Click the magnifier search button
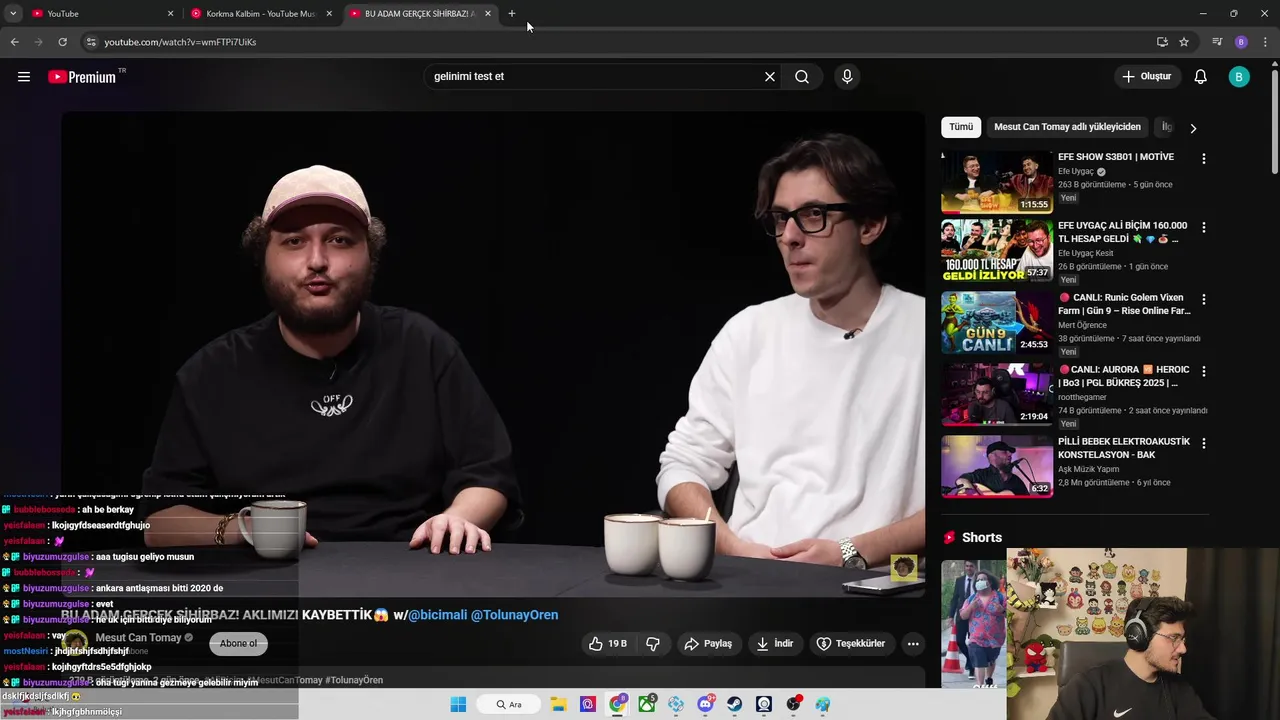This screenshot has height=720, width=1280. click(x=802, y=77)
